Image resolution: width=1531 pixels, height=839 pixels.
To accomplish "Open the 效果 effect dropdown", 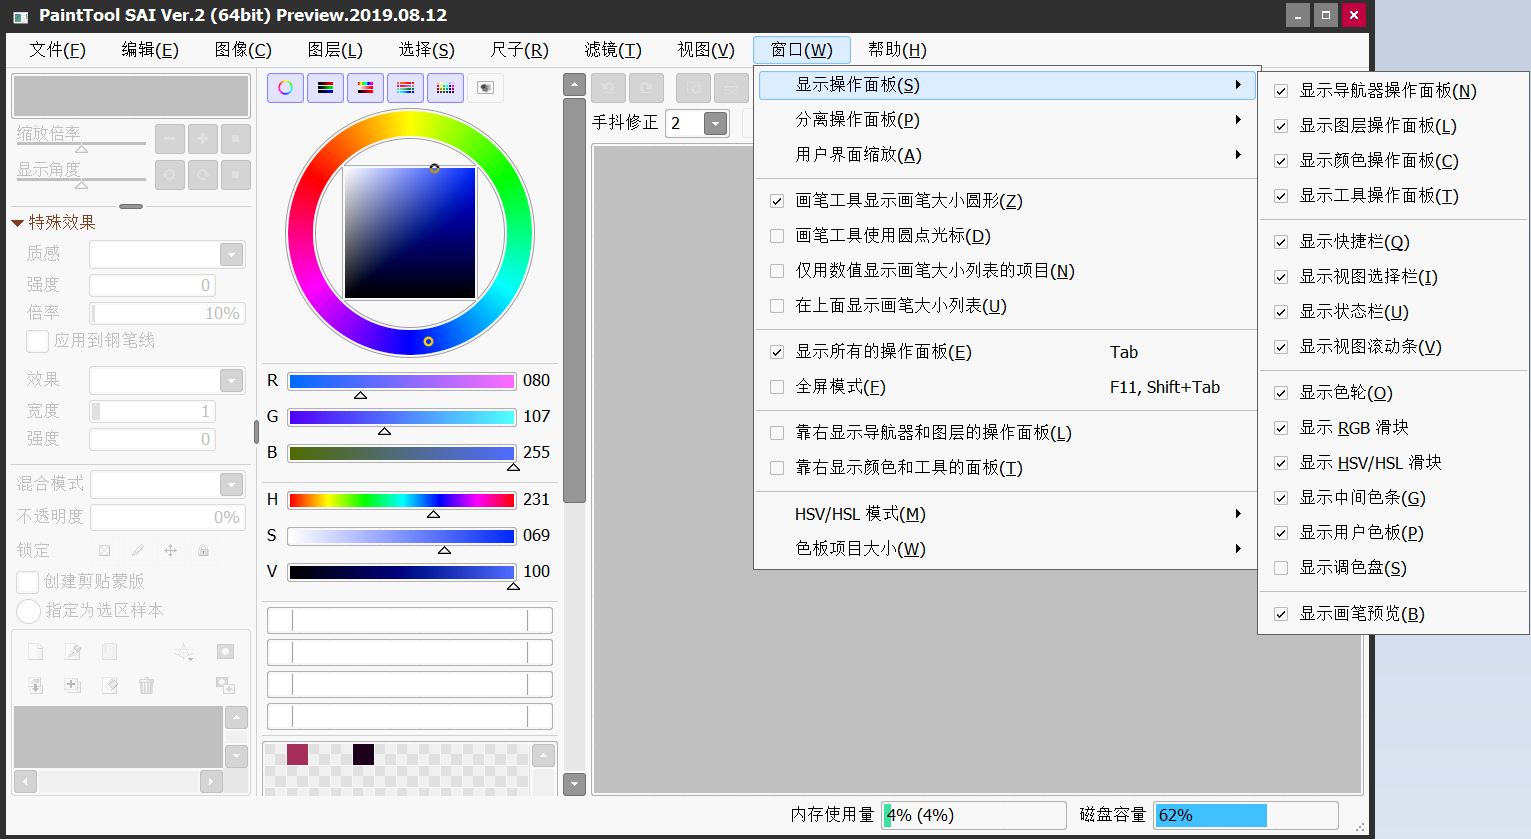I will coord(232,380).
